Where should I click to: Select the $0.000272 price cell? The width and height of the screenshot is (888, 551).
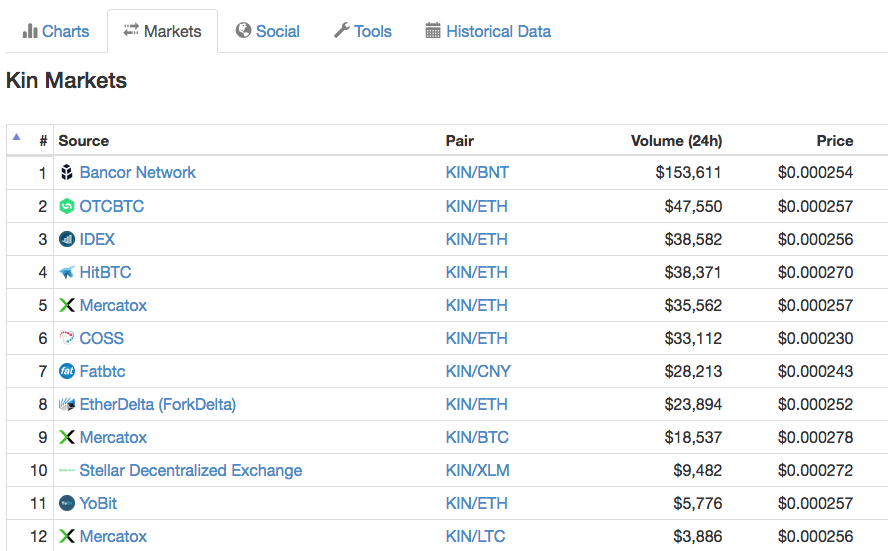pyautogui.click(x=816, y=470)
